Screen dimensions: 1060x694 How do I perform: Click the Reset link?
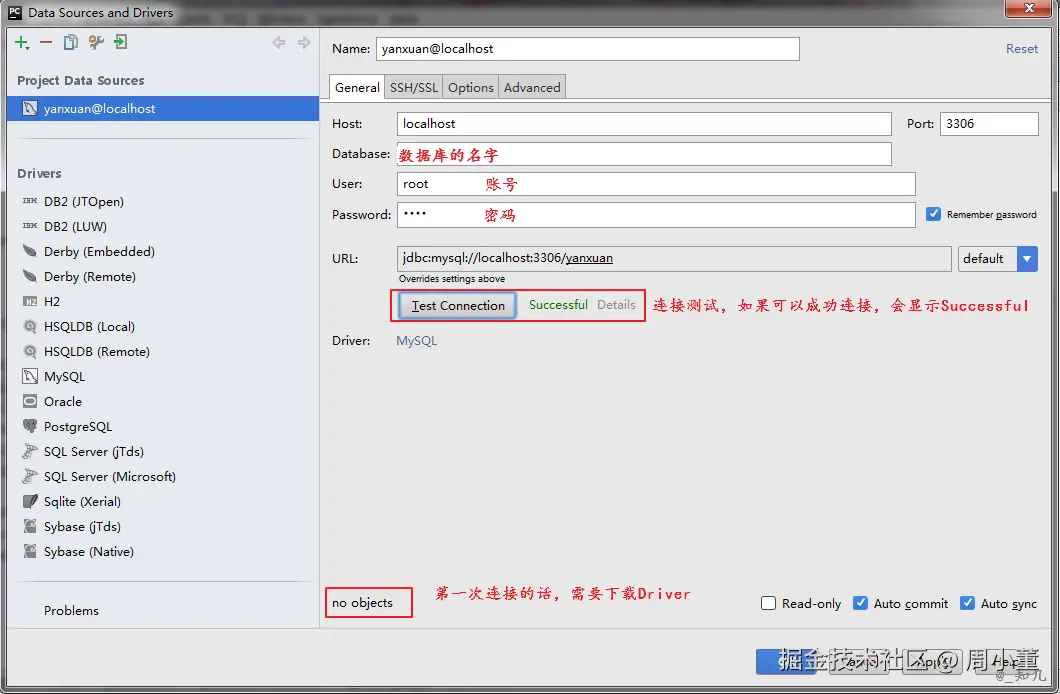(1021, 49)
